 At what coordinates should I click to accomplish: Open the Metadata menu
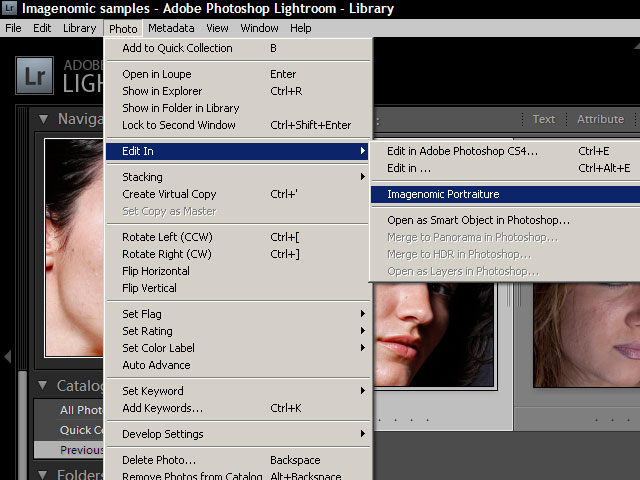(x=171, y=28)
